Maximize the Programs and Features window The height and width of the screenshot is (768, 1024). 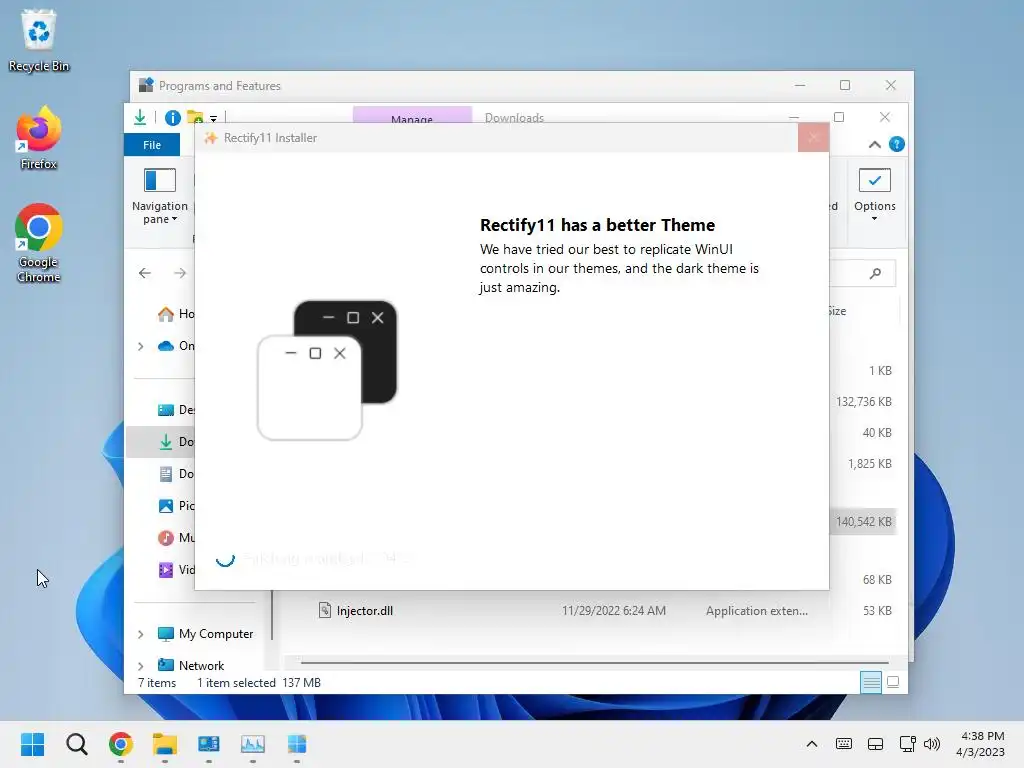[x=845, y=86]
